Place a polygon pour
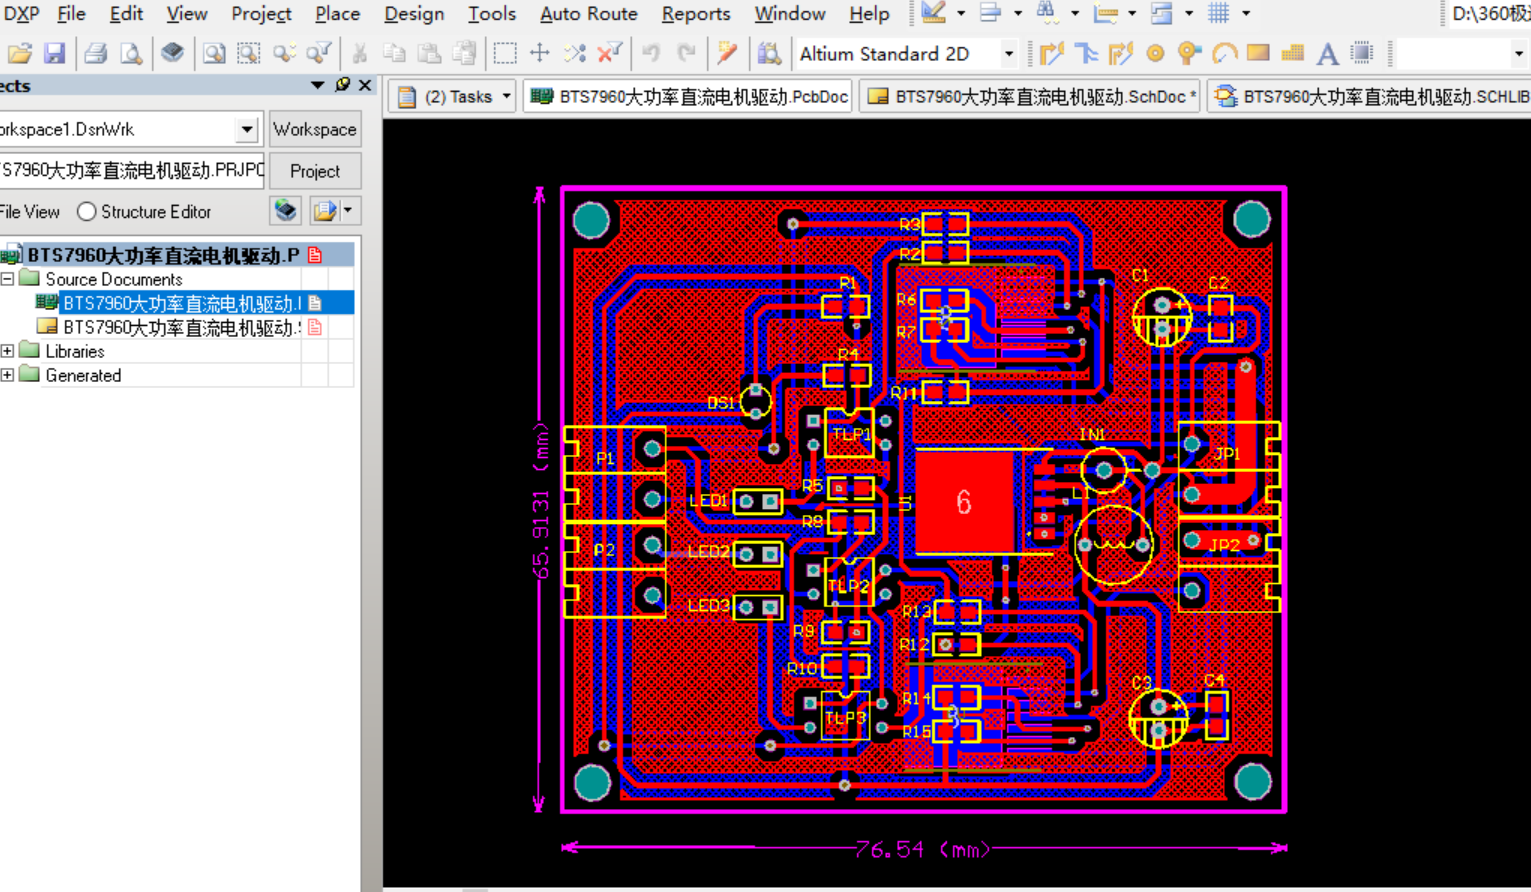Image resolution: width=1531 pixels, height=892 pixels. coord(1293,53)
